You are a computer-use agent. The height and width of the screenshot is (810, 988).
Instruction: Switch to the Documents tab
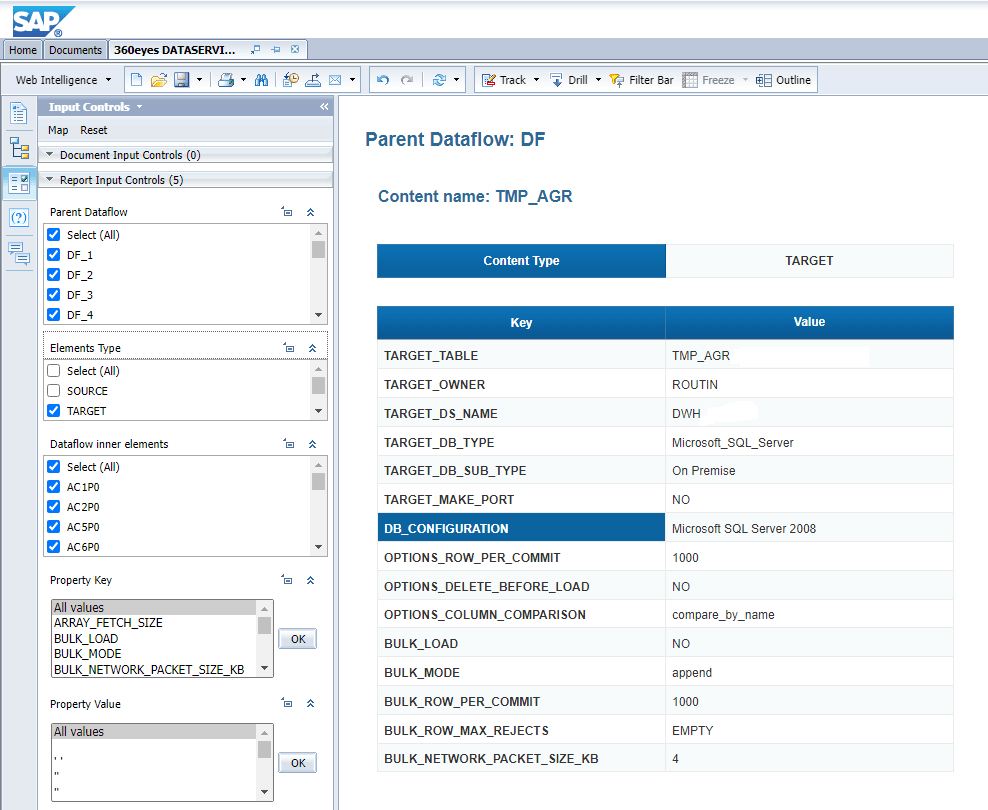click(75, 50)
